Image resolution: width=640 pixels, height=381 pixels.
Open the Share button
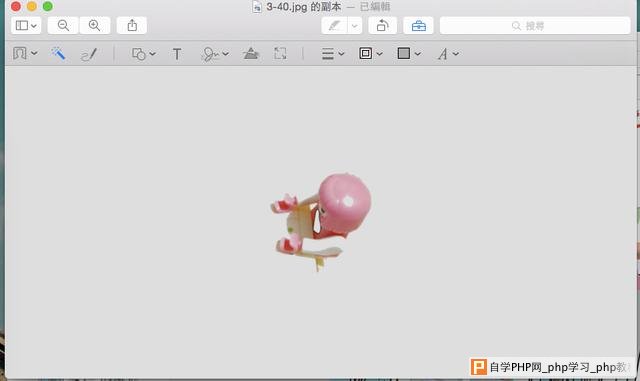tap(132, 26)
